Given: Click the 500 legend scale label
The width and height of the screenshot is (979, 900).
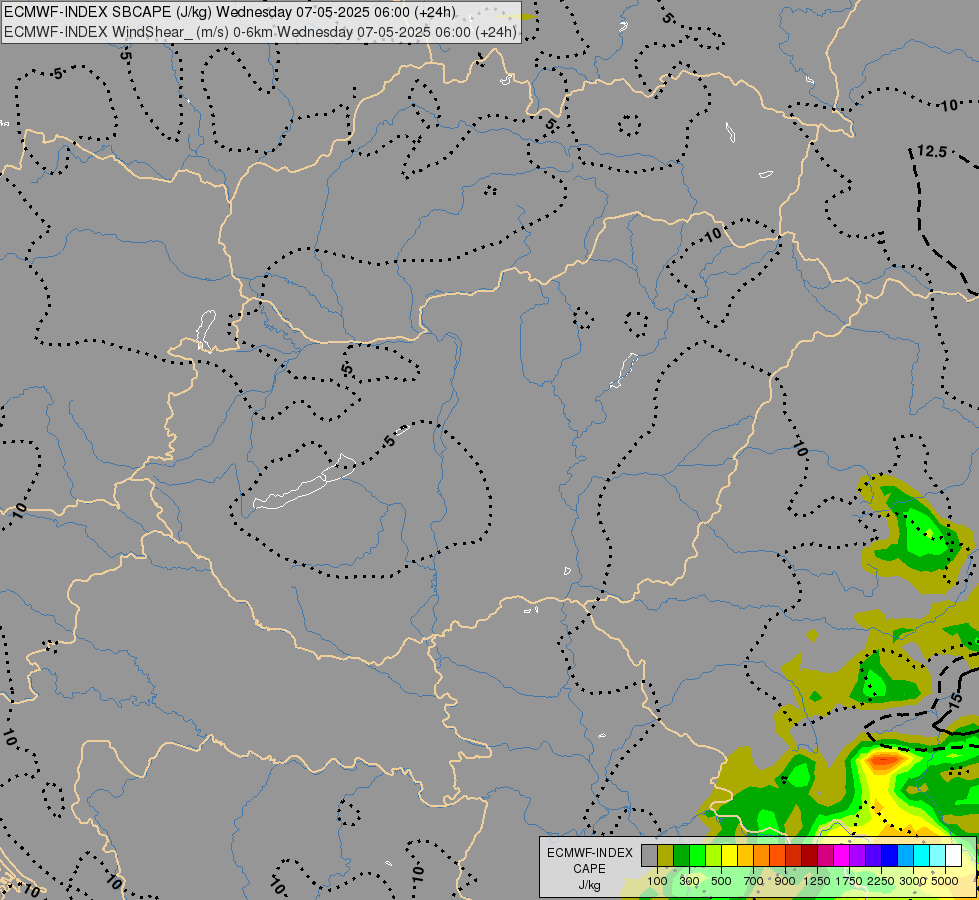Looking at the screenshot, I should coord(721,881).
